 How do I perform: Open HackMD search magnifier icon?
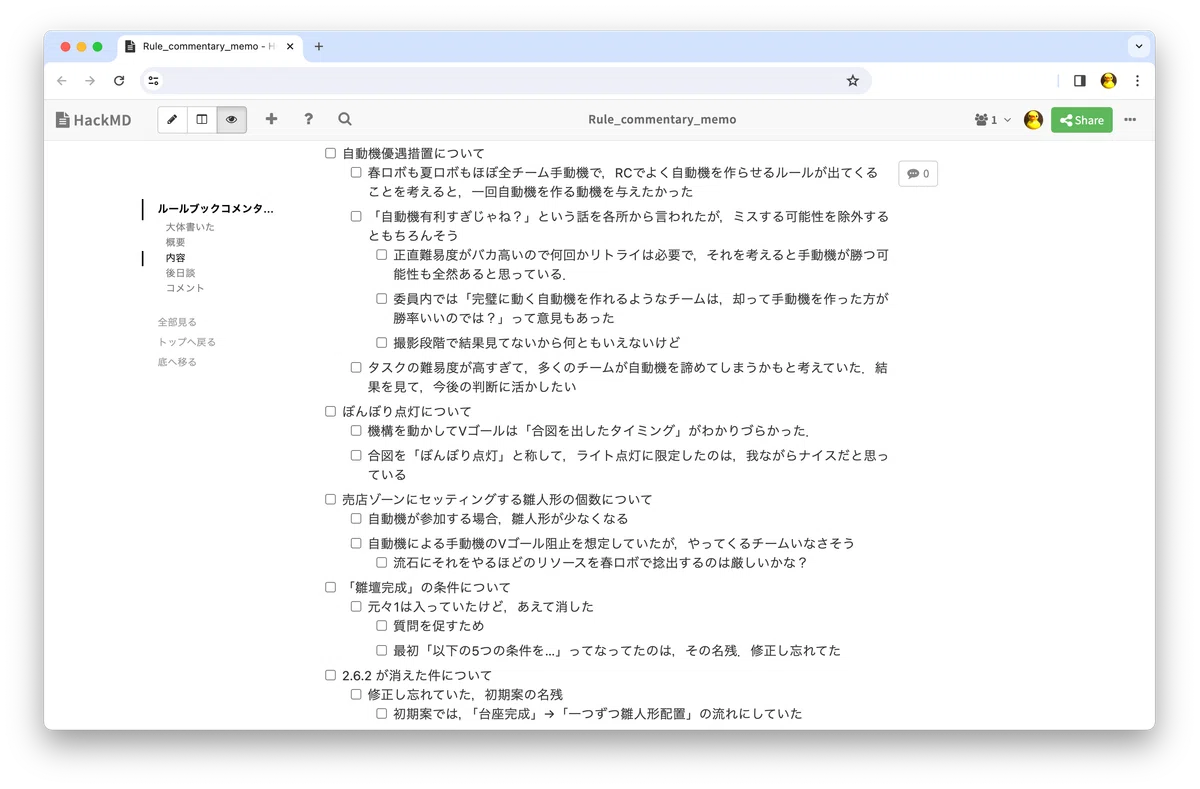[x=345, y=119]
